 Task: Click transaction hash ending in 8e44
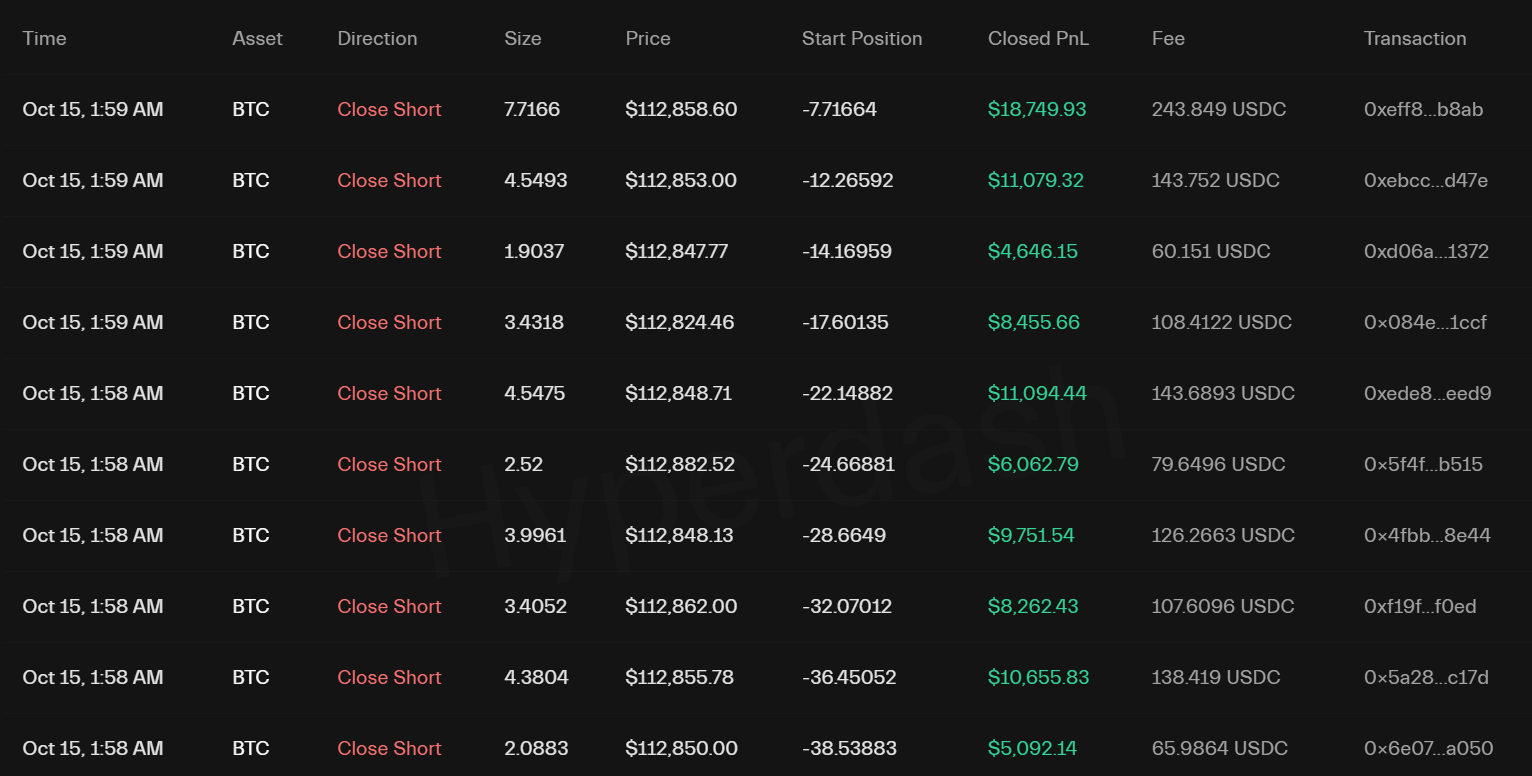click(1427, 536)
